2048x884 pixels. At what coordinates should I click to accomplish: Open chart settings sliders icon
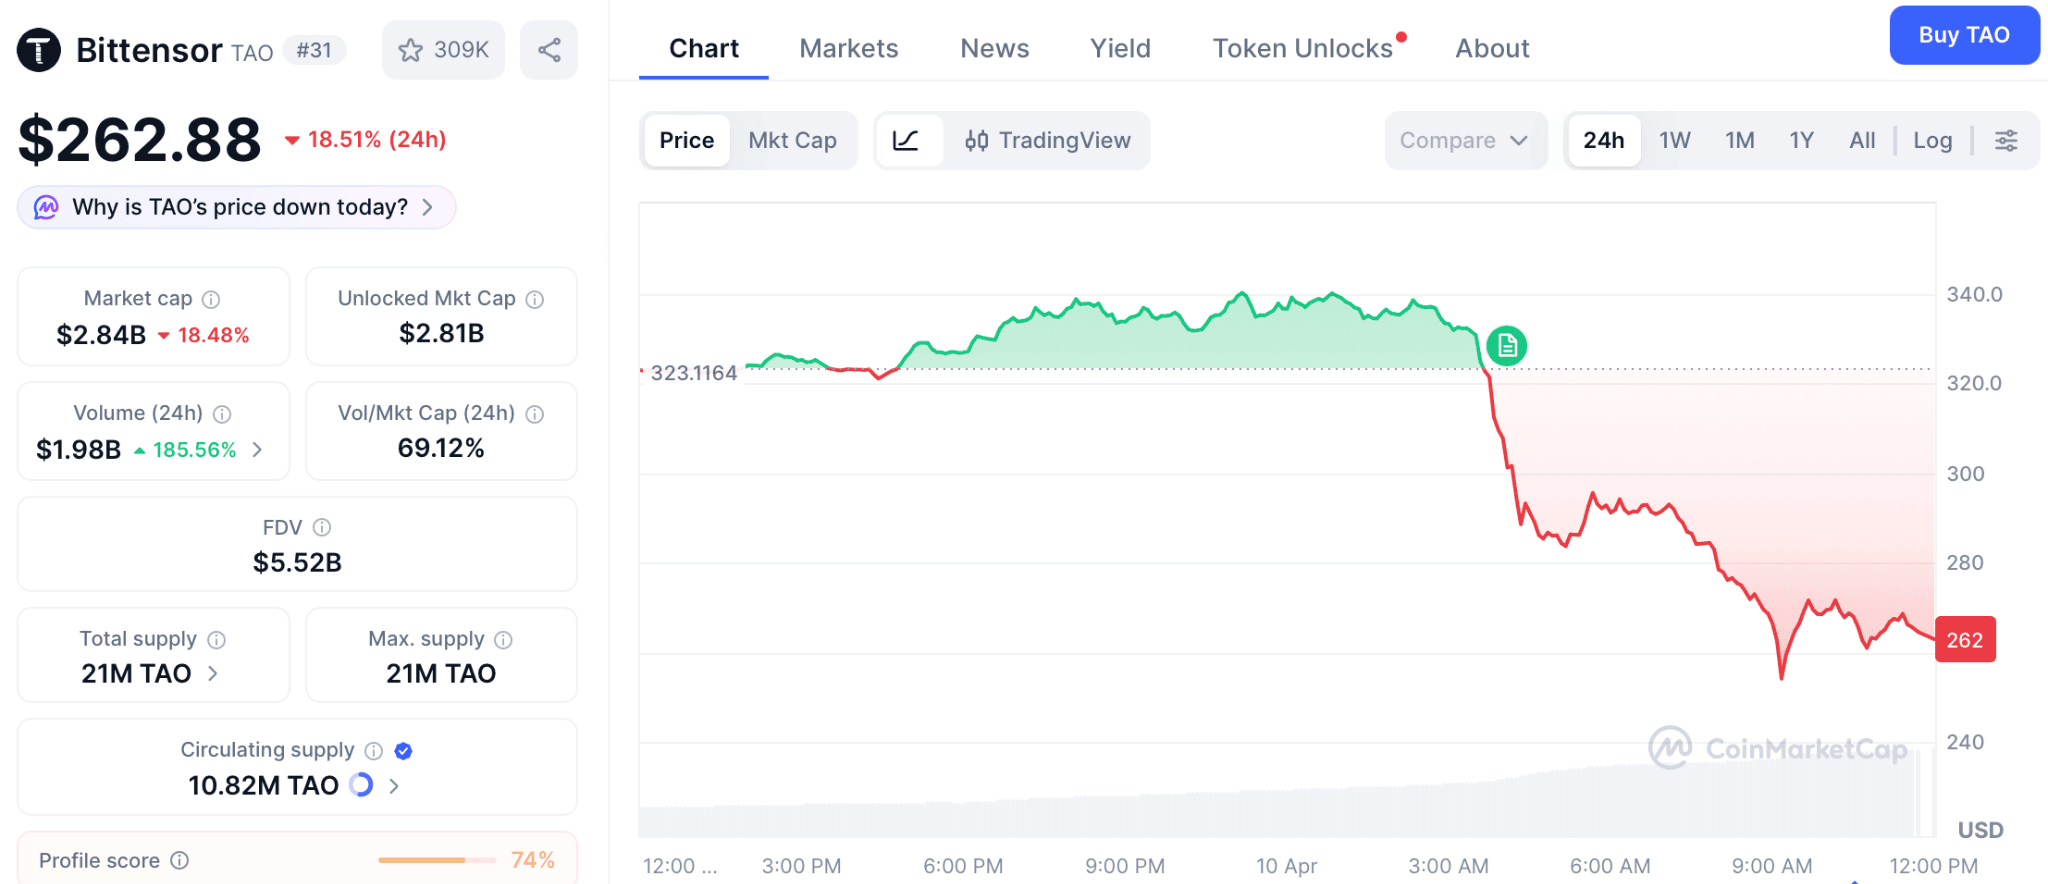pyautogui.click(x=2006, y=141)
